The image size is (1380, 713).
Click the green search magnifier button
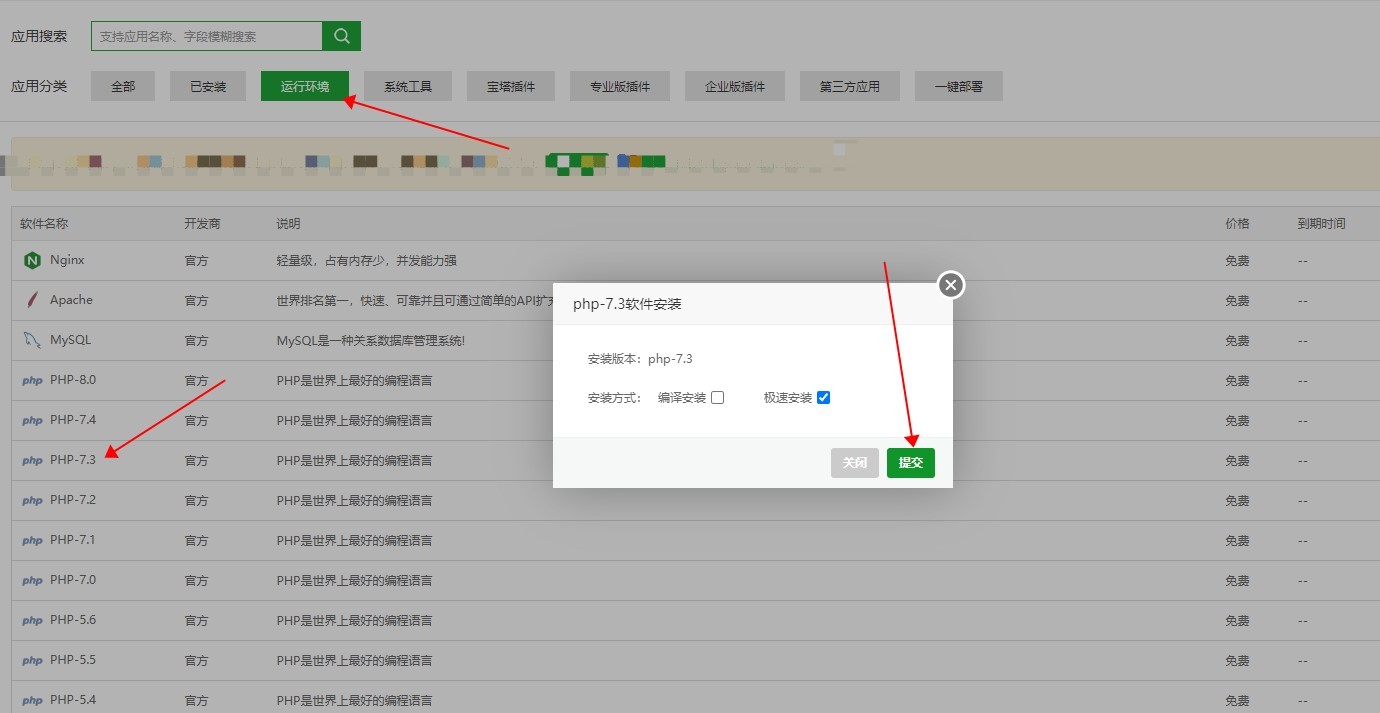coord(341,36)
